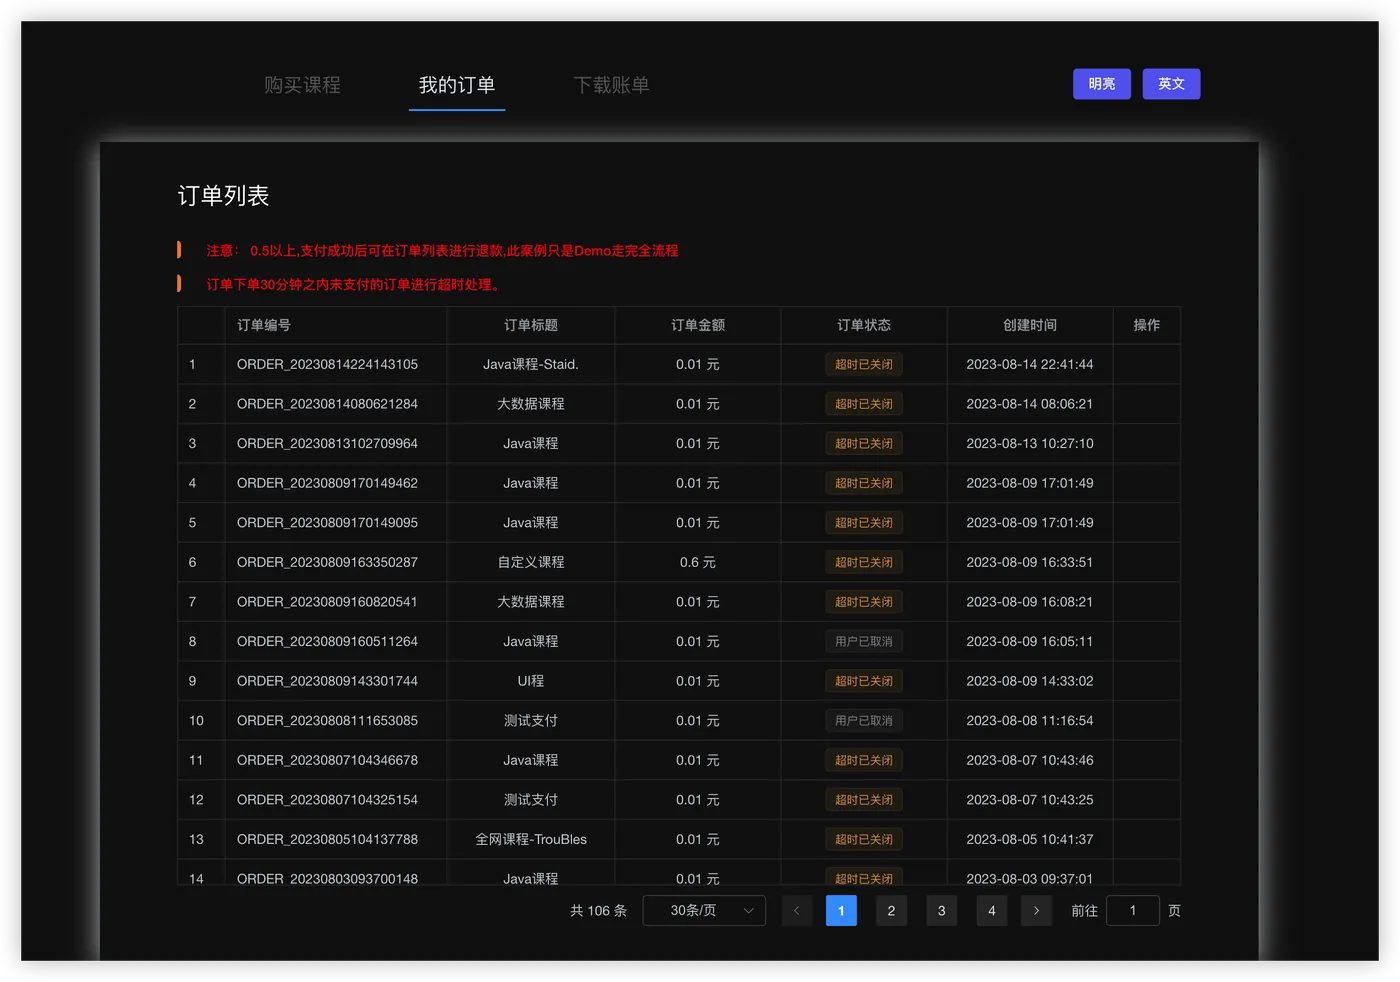The height and width of the screenshot is (982, 1400).
Task: Select order ORDER_20230809163350287
Action: (x=327, y=562)
